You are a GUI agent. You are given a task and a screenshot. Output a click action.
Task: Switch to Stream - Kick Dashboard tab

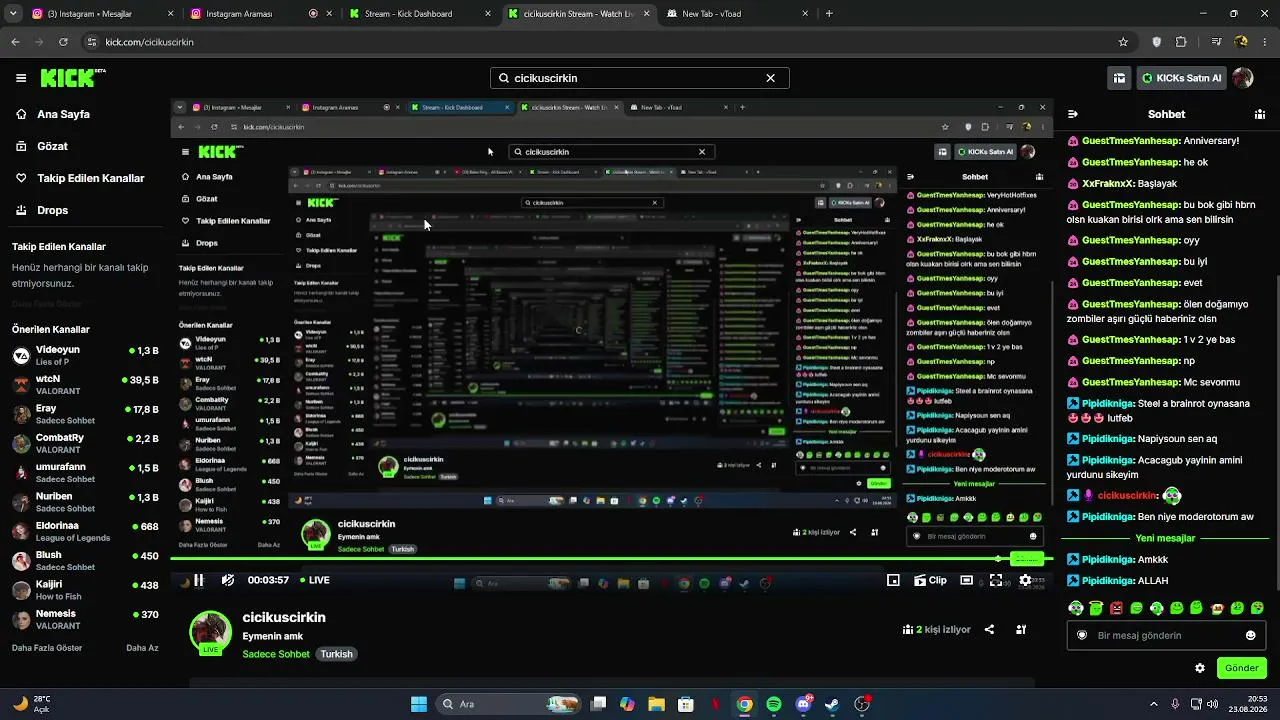[x=420, y=14]
